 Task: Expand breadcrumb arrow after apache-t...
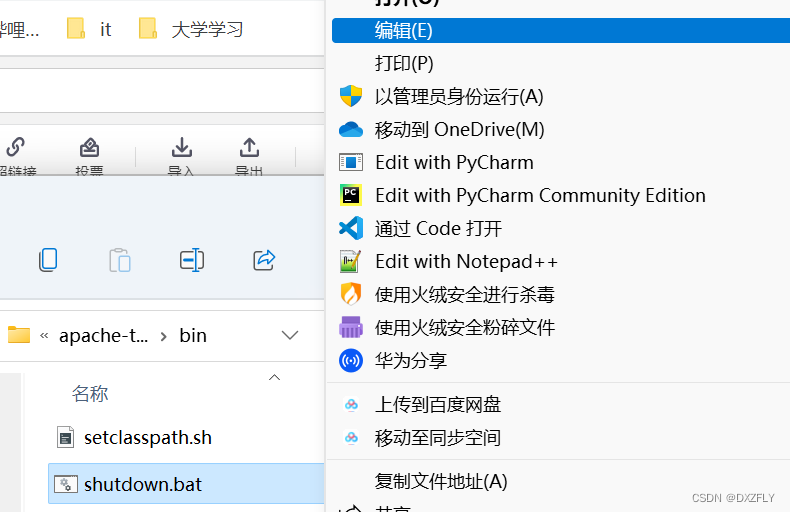(163, 336)
